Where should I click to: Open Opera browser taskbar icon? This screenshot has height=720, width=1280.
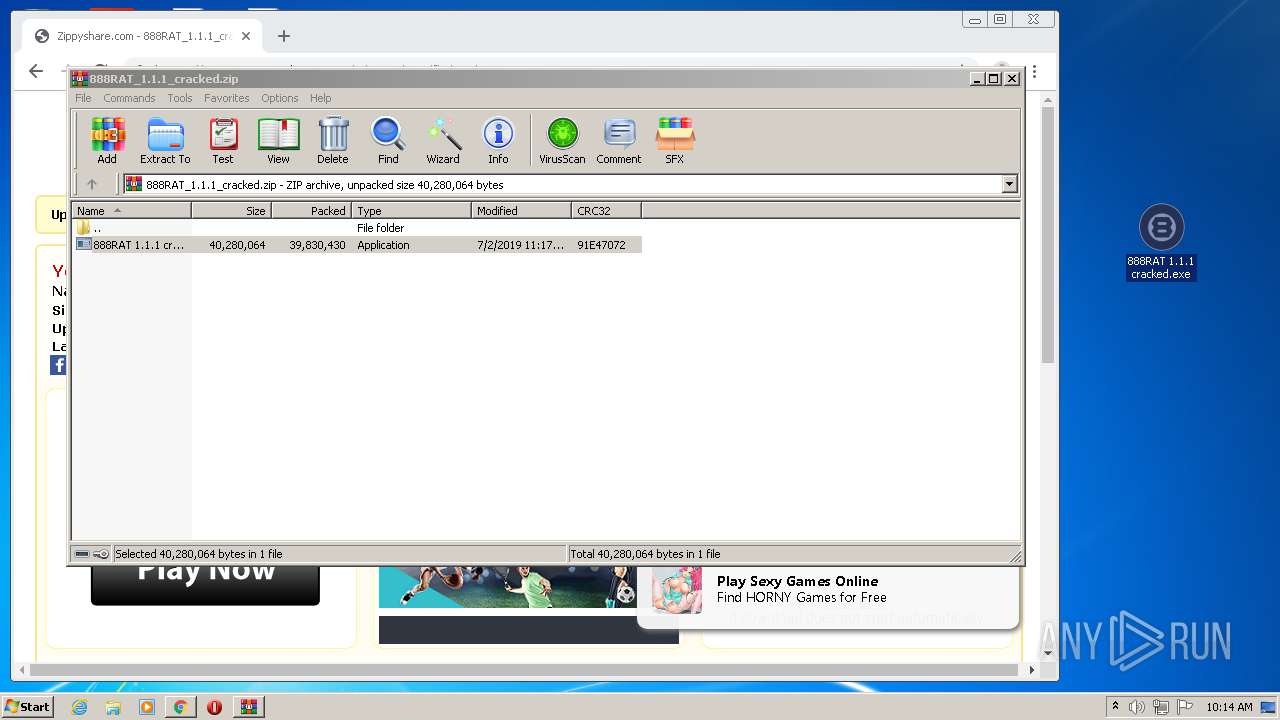coord(214,707)
